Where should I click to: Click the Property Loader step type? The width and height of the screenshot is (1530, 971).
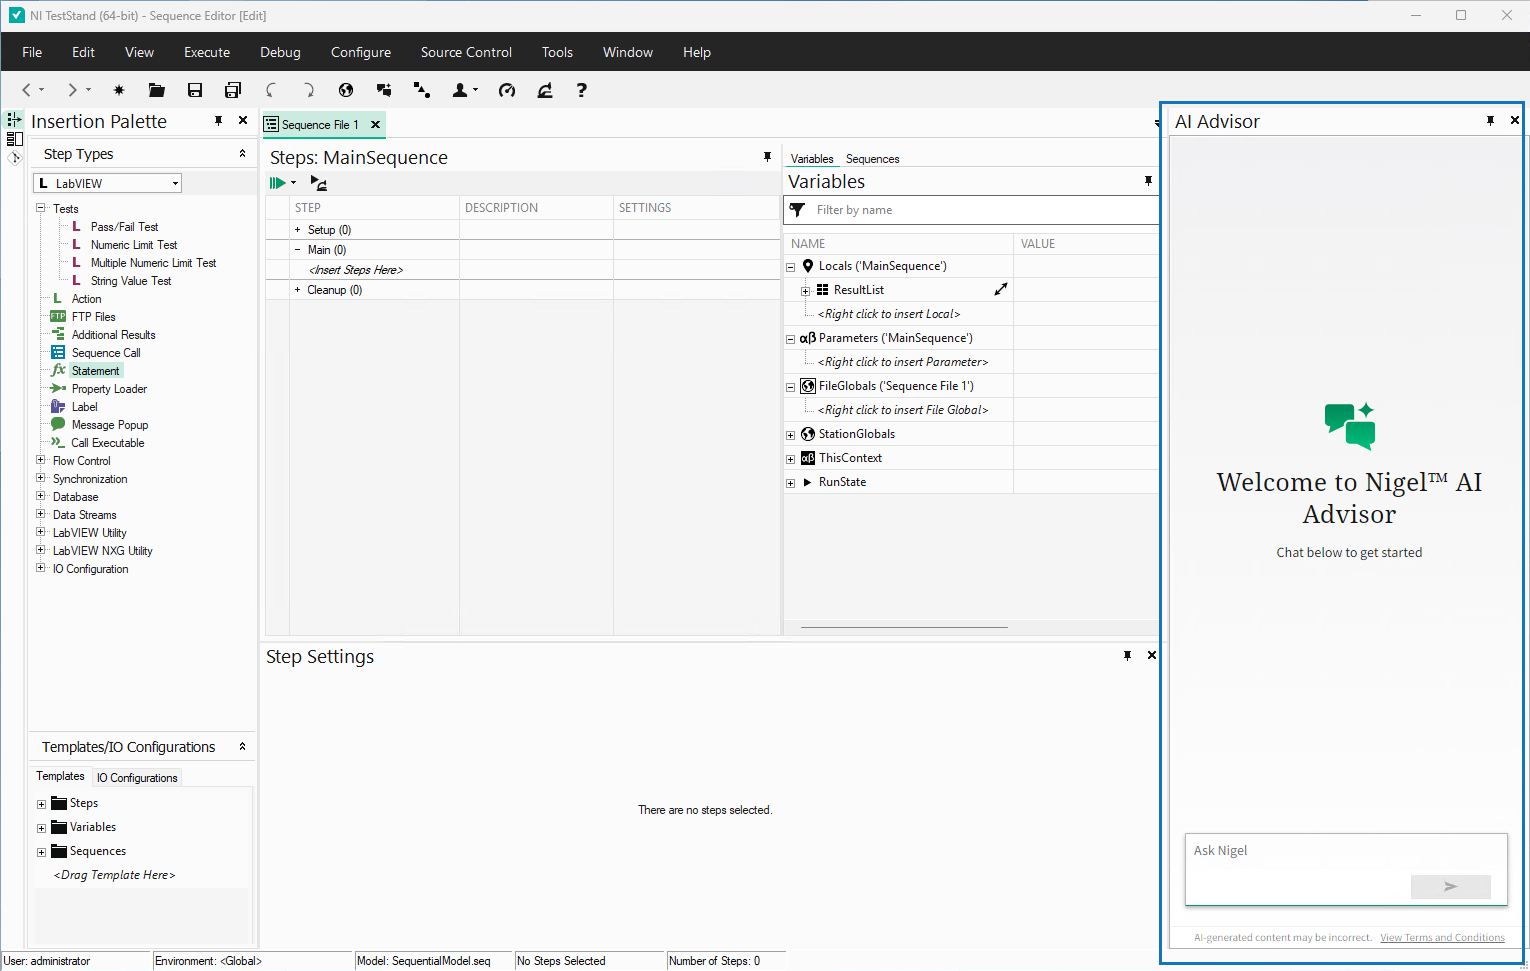click(109, 389)
